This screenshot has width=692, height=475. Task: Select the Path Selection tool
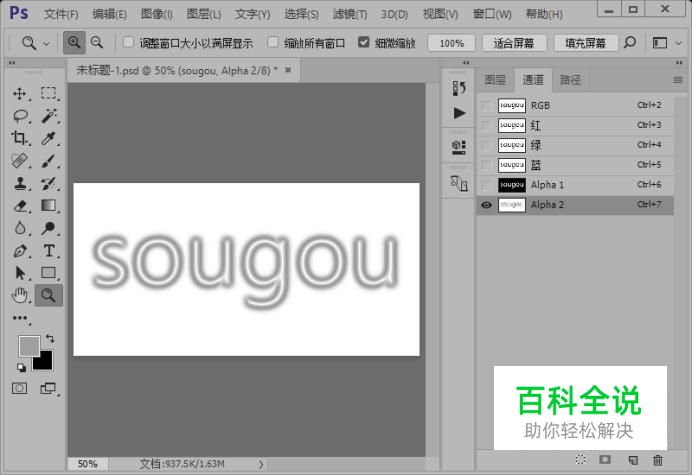[19, 273]
